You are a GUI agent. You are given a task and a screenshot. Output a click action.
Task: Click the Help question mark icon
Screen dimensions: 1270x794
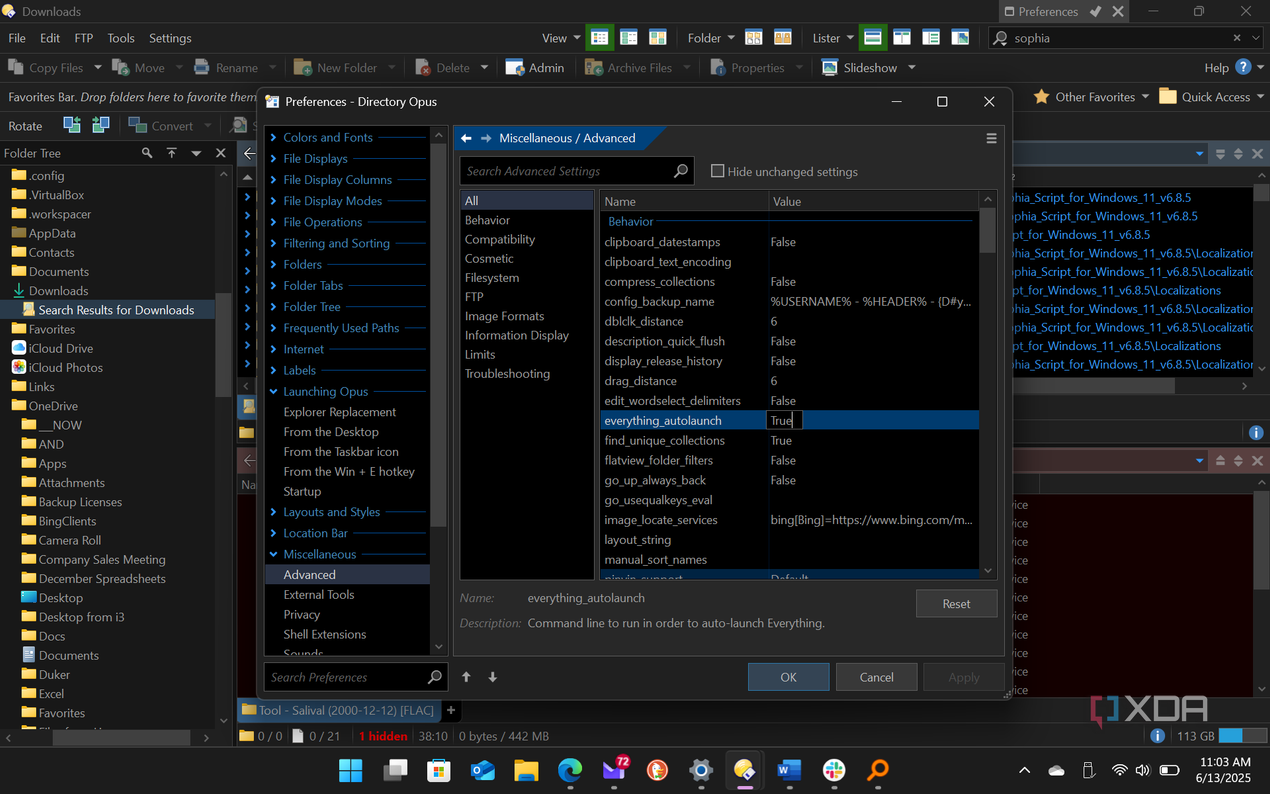coord(1244,67)
